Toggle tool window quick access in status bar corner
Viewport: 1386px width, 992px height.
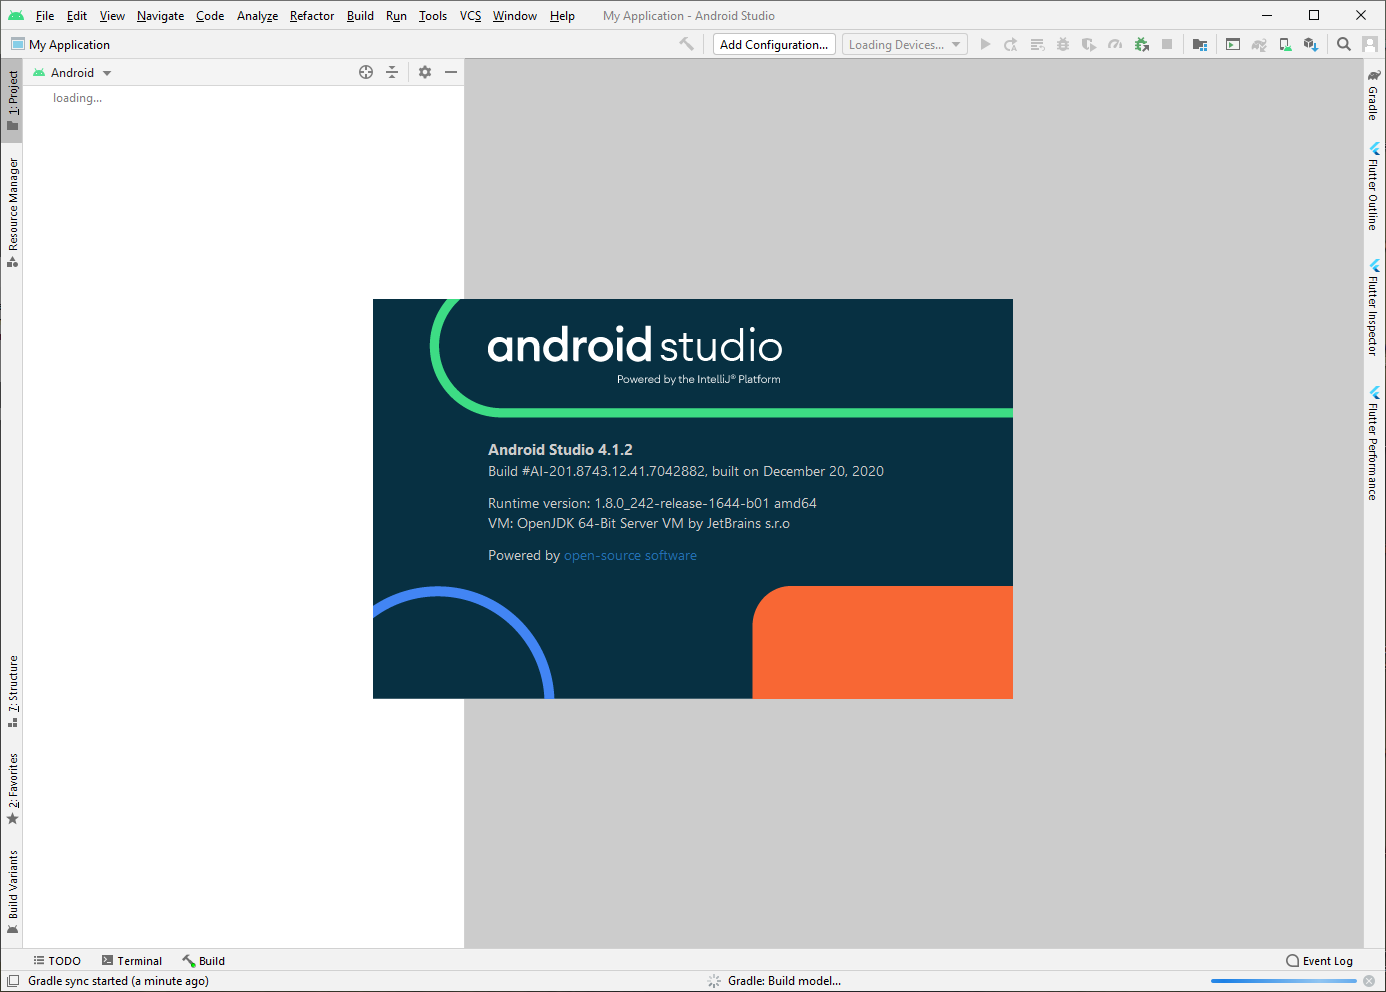click(13, 981)
